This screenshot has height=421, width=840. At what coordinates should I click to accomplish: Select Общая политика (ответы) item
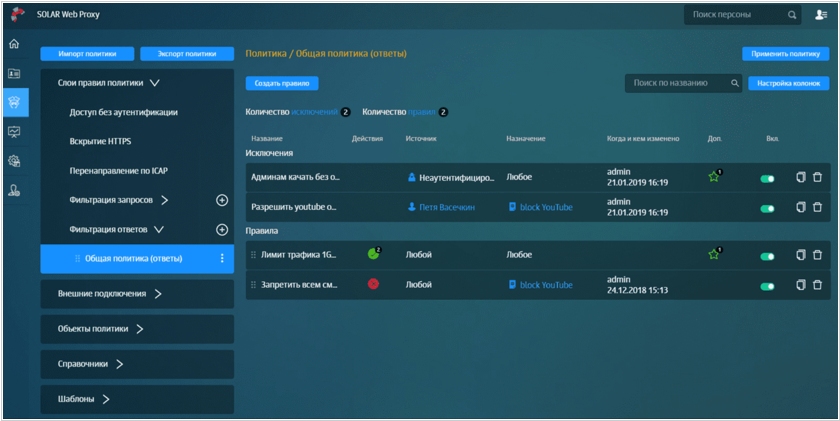pos(137,259)
